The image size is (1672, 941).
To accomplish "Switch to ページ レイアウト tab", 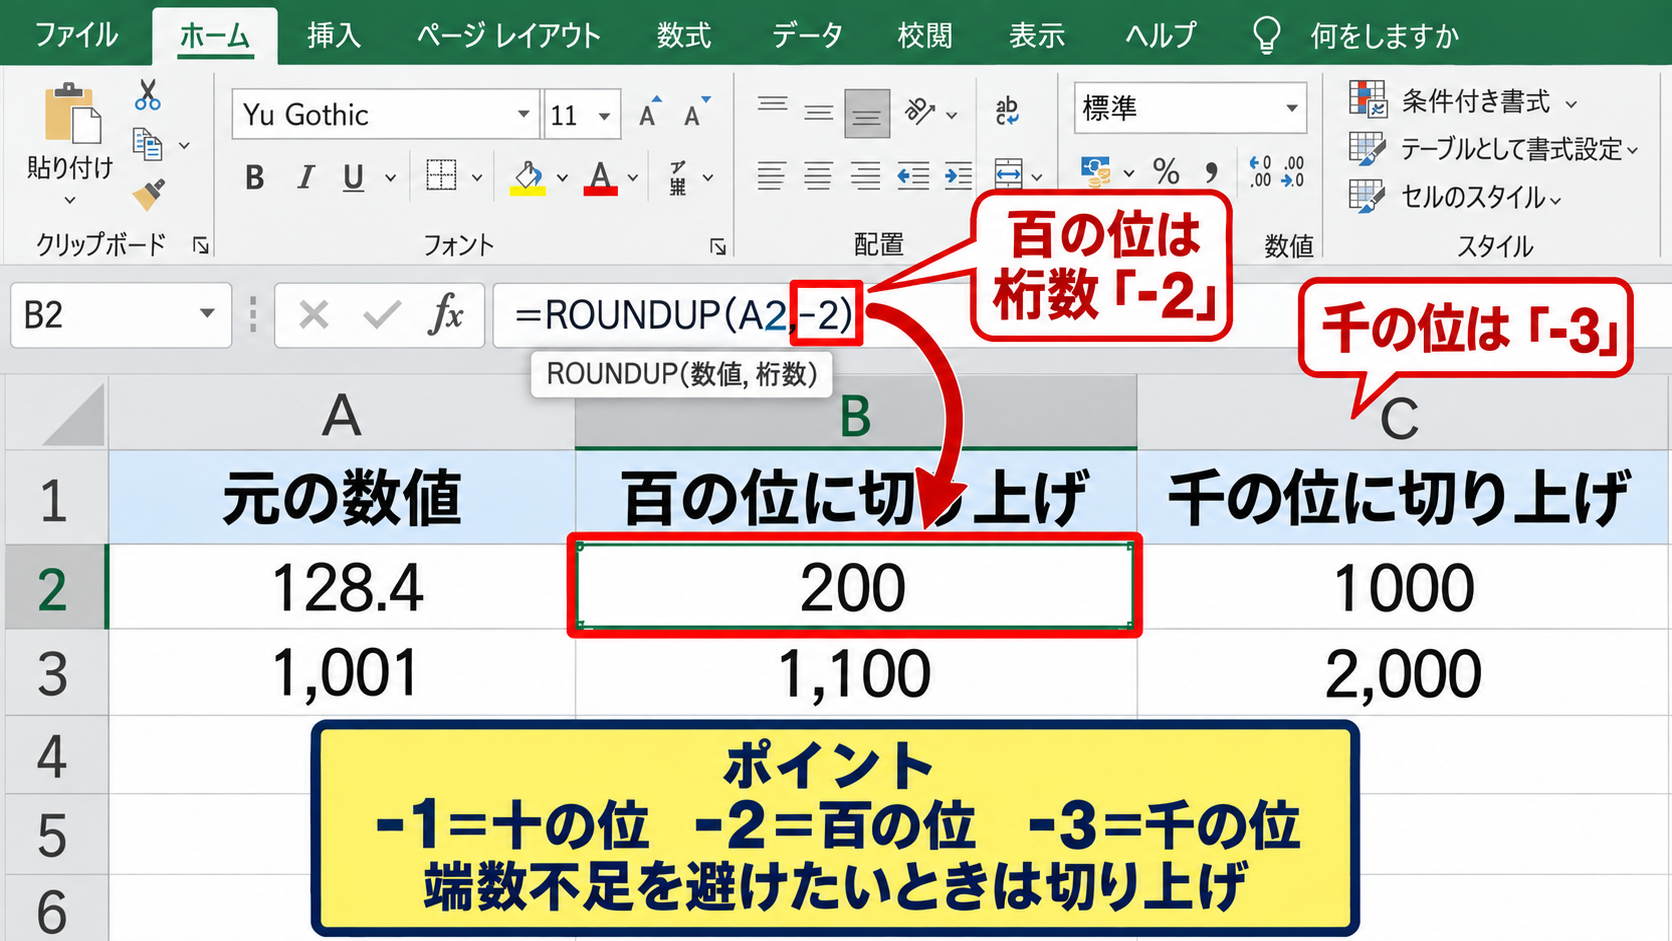I will tap(508, 35).
